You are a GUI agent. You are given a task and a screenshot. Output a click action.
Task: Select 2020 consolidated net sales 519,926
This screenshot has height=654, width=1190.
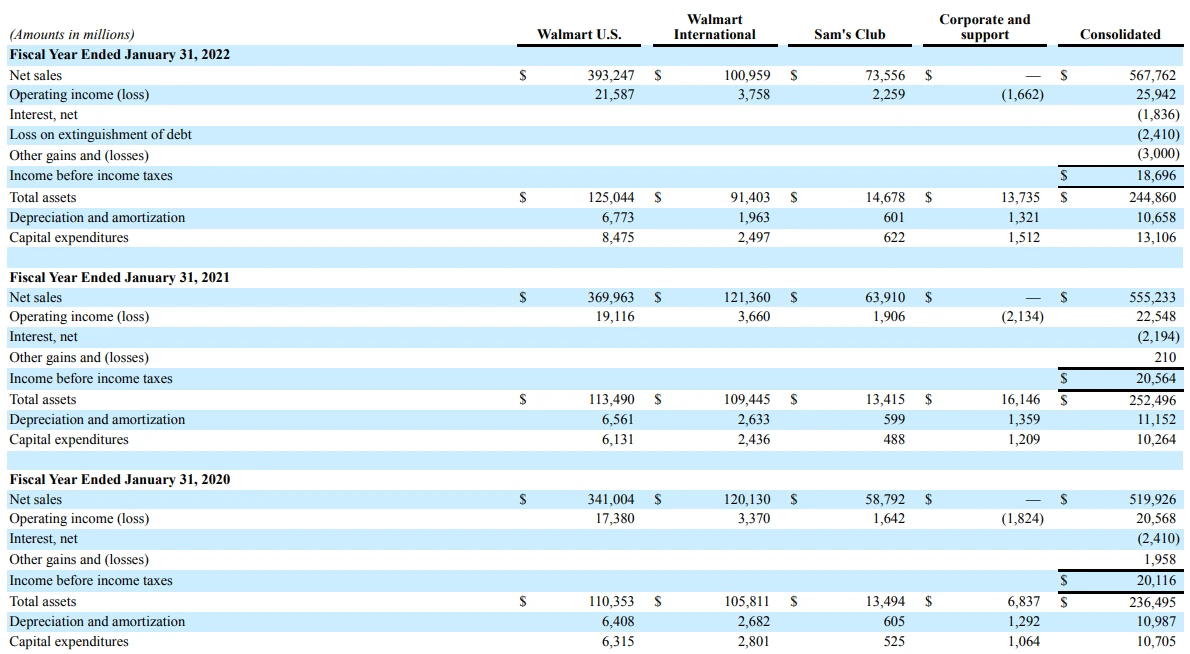click(x=1152, y=499)
